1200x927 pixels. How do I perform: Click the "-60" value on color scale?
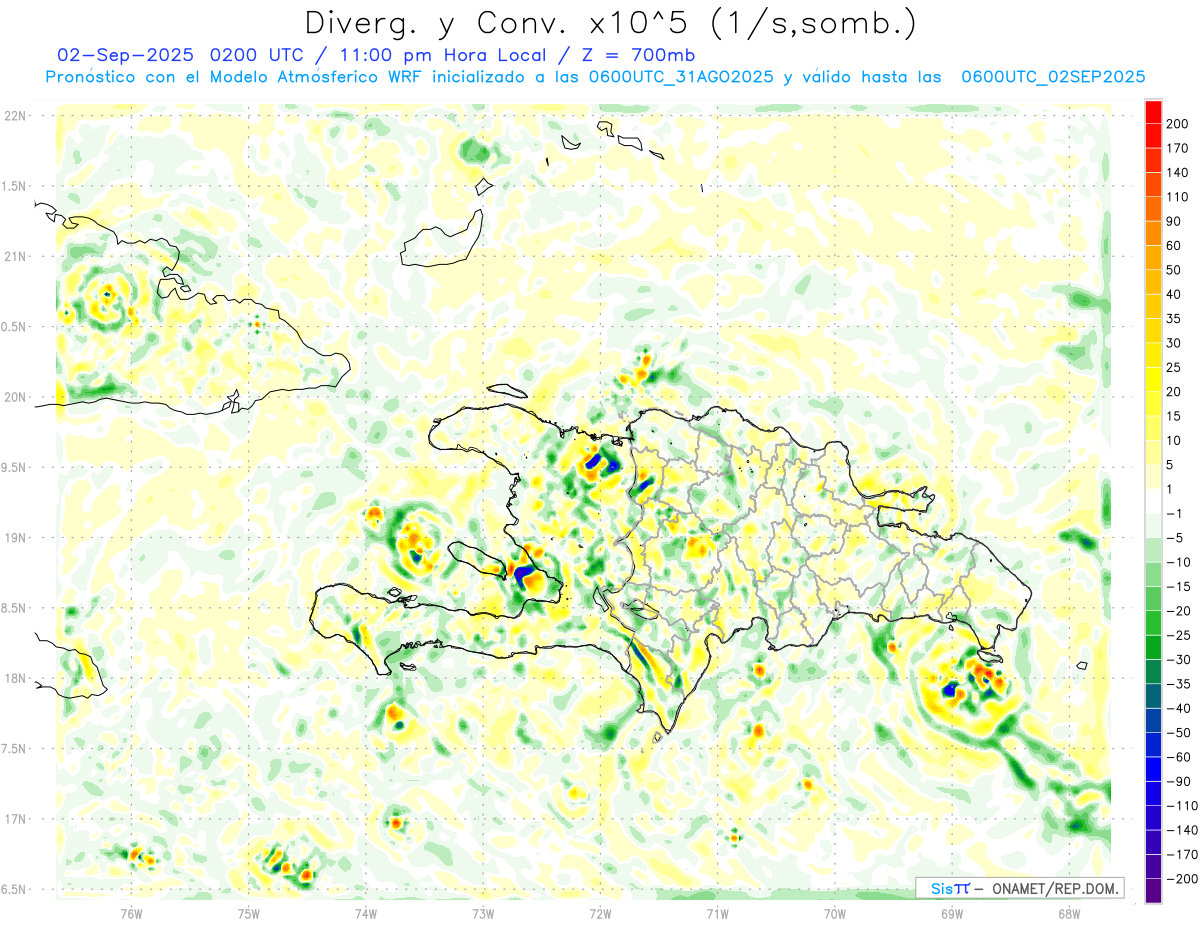pyautogui.click(x=1177, y=757)
